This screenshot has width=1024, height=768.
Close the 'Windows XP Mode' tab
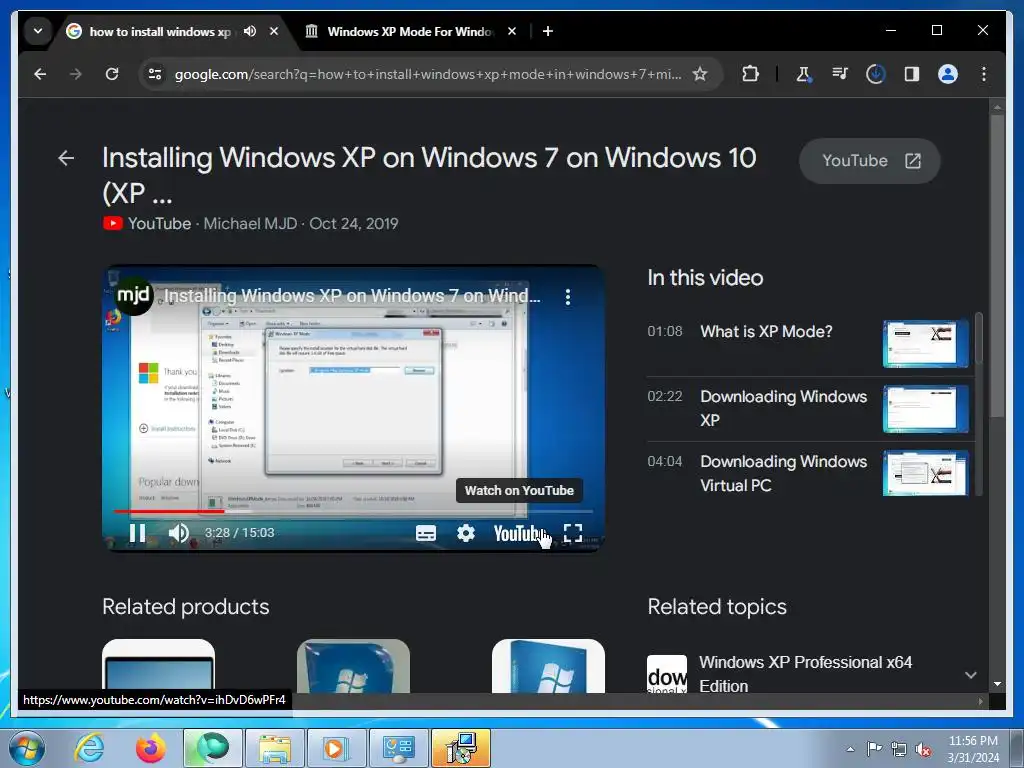coord(512,31)
